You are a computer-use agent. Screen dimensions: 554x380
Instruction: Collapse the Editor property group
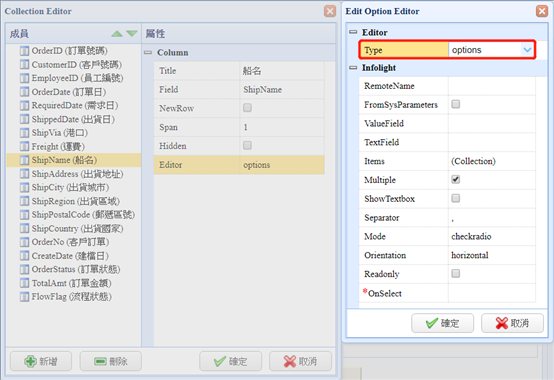pos(353,32)
